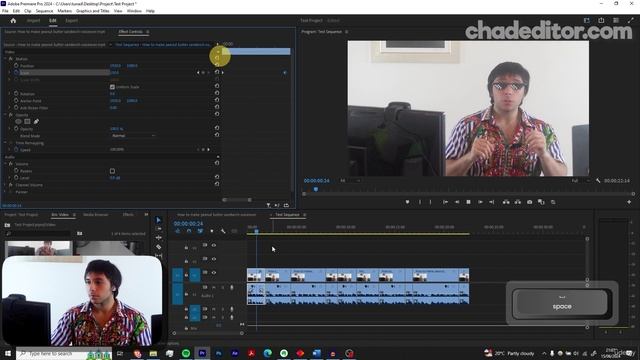This screenshot has width=640, height=360.
Task: Reset the Anchor Point parameter
Action: coord(217,100)
